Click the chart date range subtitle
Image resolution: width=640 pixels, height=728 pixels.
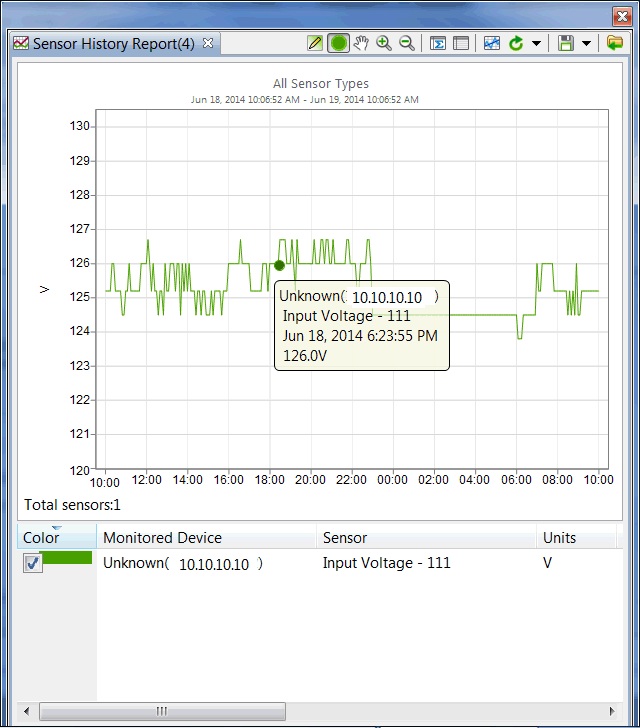click(305, 99)
